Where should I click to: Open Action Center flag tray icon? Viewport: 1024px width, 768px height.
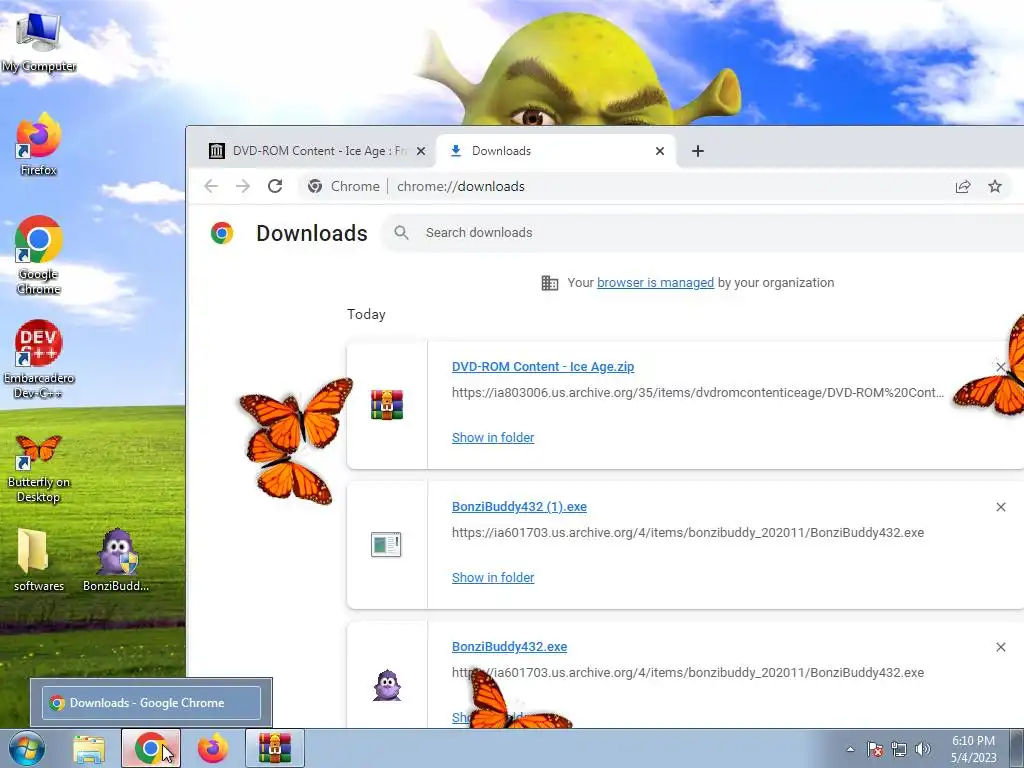(x=875, y=749)
